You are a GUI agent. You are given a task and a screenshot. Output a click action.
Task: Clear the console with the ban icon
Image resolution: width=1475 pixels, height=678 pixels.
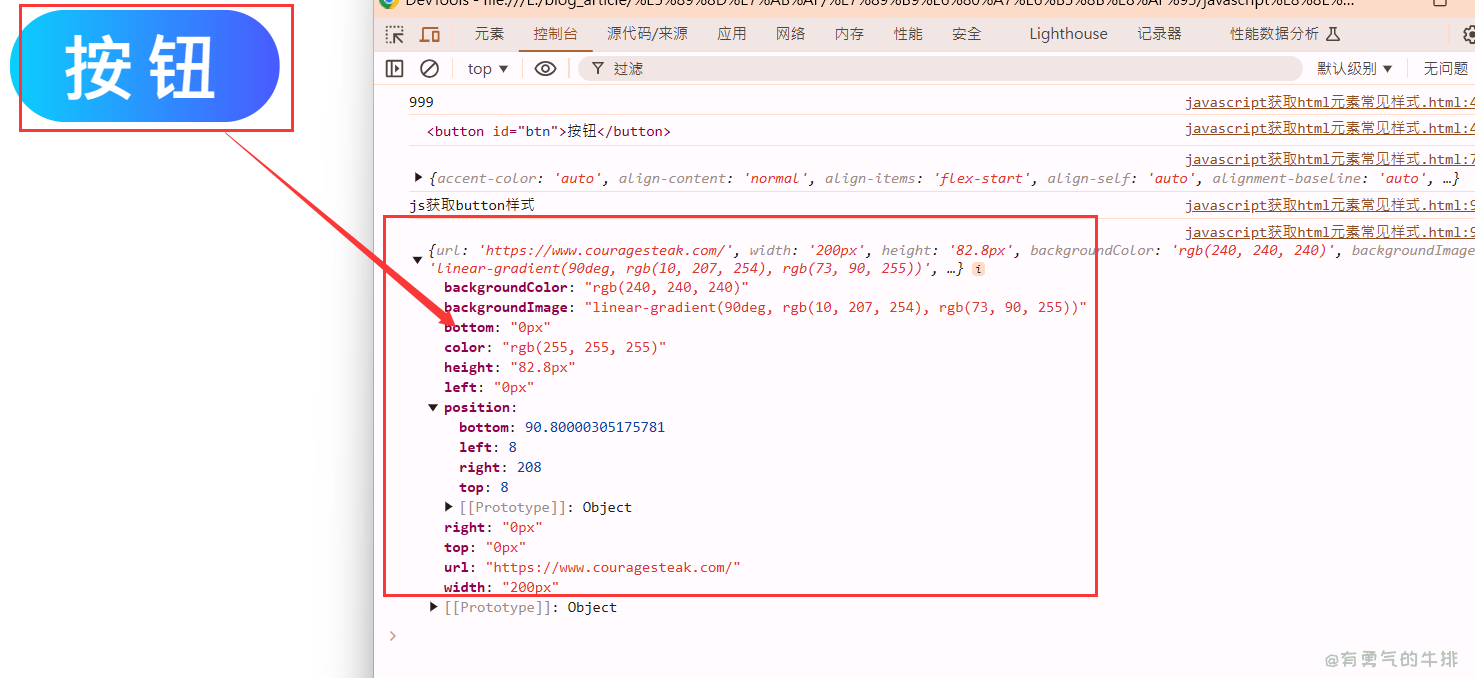click(429, 68)
